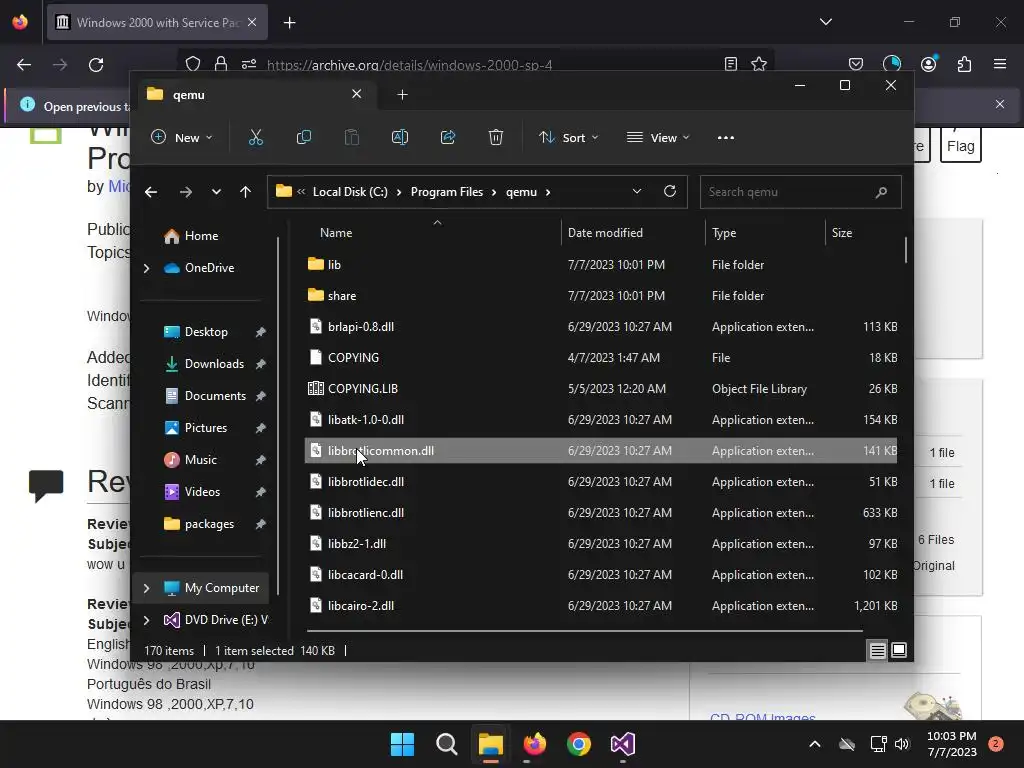Open Firefox extensions puzzle icon
1024x768 pixels.
[965, 64]
